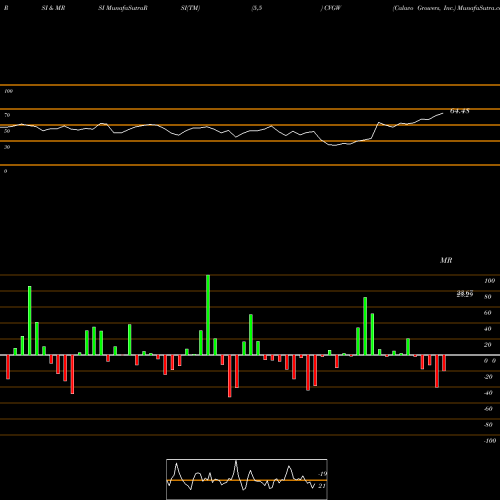The width and height of the screenshot is (500, 500).
Task: Click the RSI value label 64.45
Action: click(460, 111)
